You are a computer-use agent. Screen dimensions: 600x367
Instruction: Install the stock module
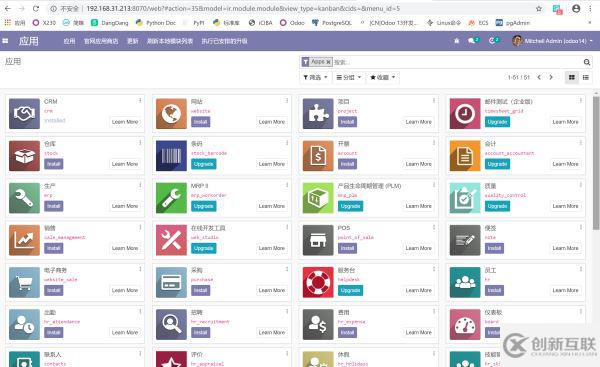click(x=54, y=164)
